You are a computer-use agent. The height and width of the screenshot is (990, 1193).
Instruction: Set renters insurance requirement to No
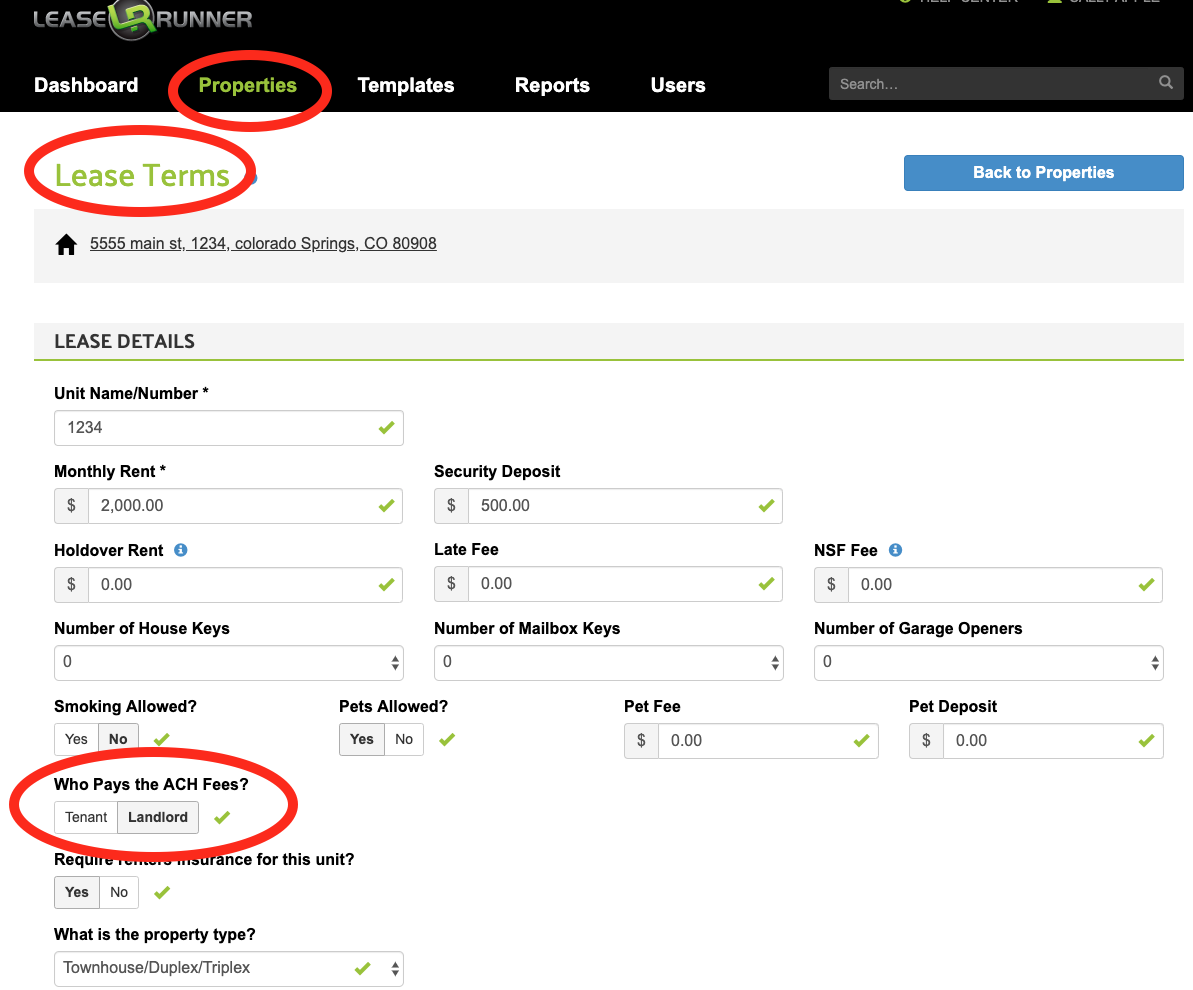[x=119, y=892]
